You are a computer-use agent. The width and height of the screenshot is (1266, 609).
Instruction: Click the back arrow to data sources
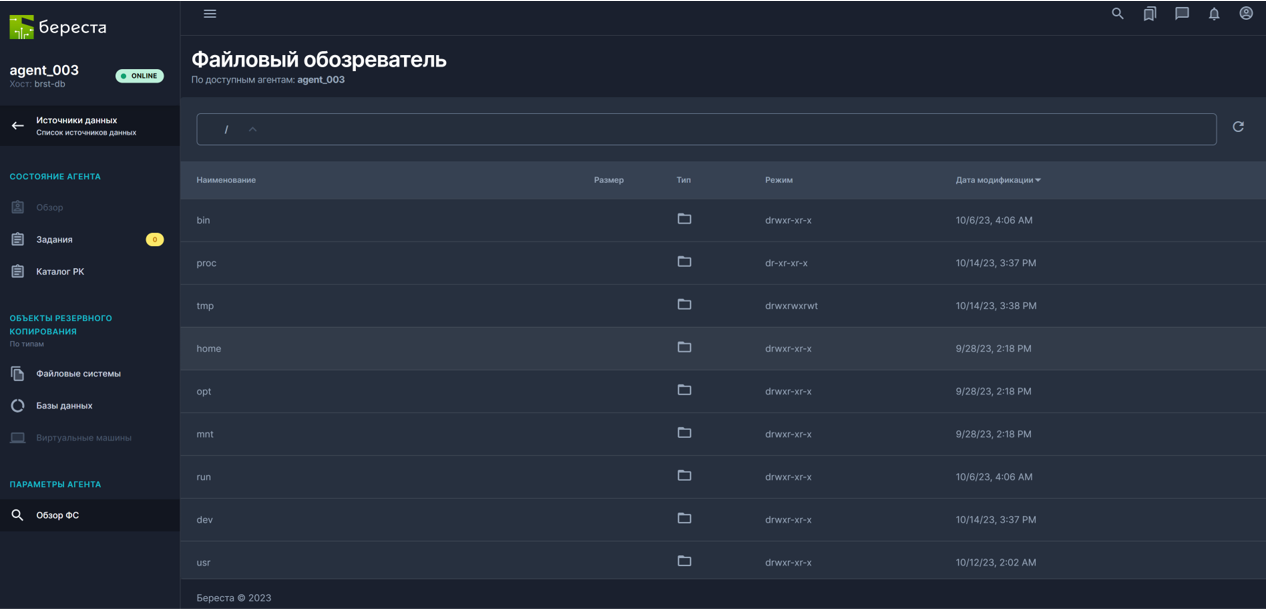pyautogui.click(x=18, y=126)
